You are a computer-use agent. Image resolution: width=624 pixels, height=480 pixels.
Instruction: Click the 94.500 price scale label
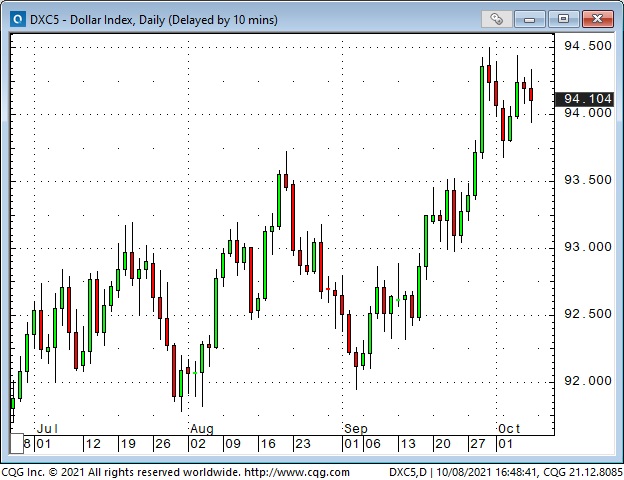(587, 46)
